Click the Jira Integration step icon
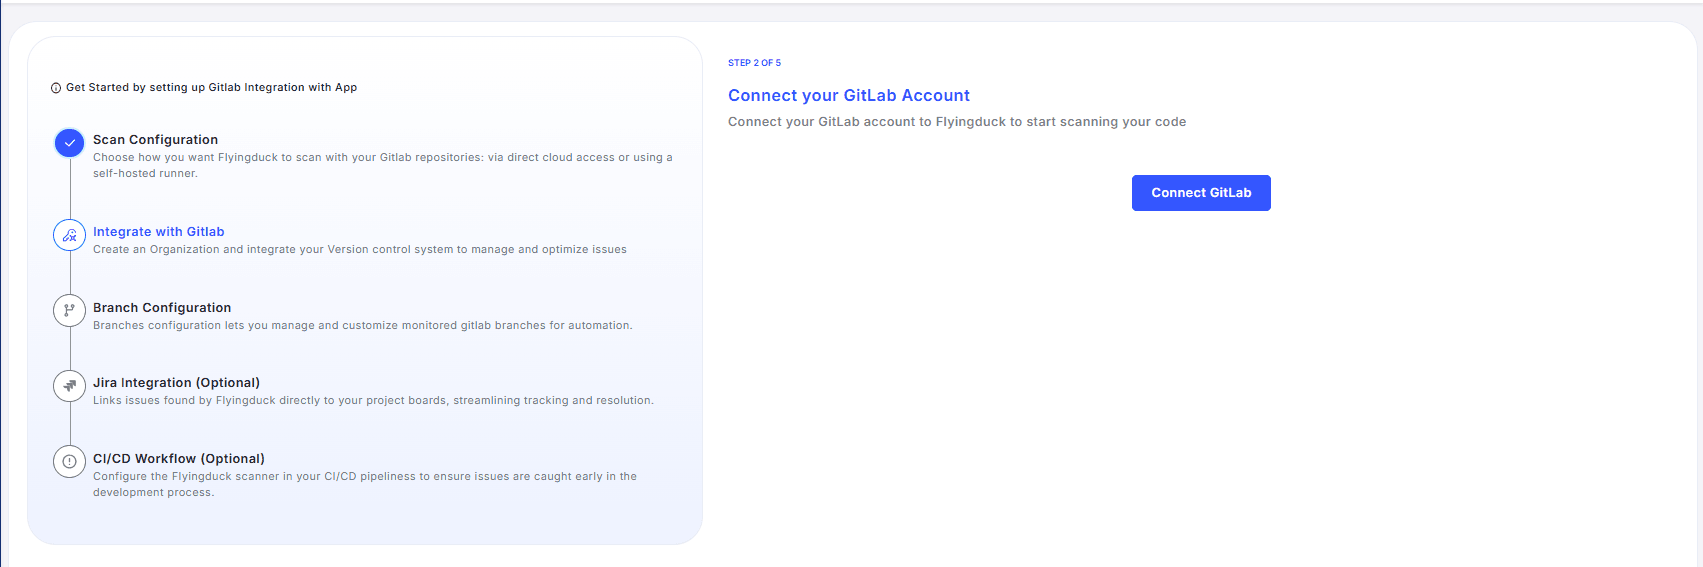The height and width of the screenshot is (567, 1703). 69,386
